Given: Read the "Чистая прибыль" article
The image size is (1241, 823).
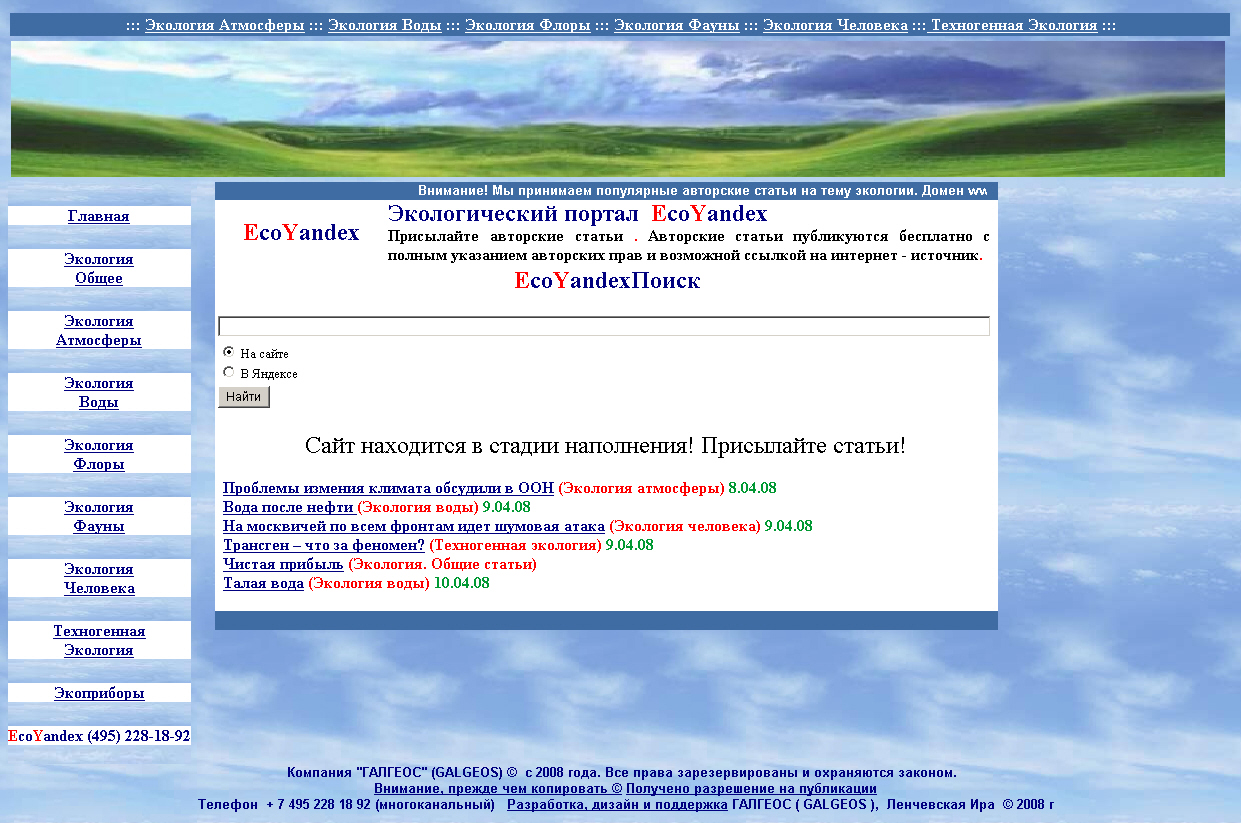Looking at the screenshot, I should 281,563.
